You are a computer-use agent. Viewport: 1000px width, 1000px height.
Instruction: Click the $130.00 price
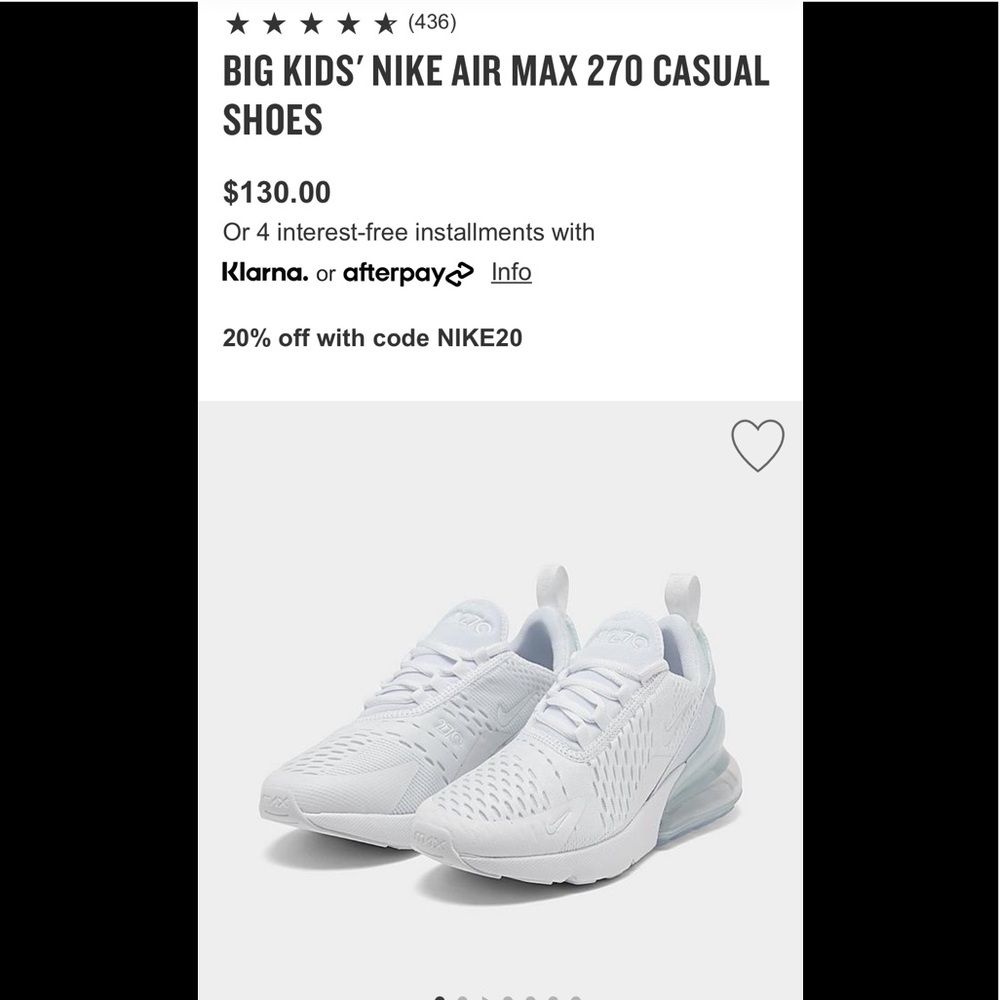[277, 192]
